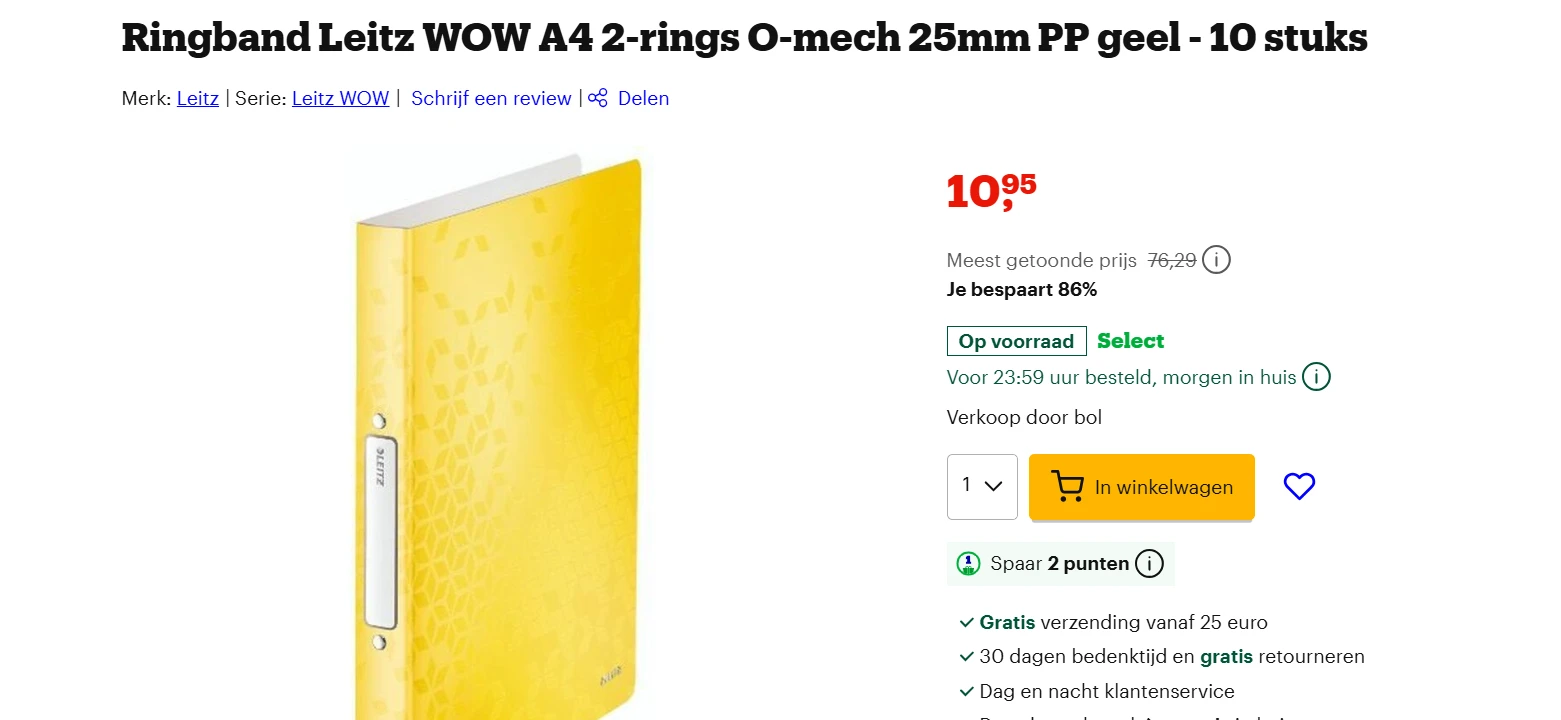
Task: Open the Leitz brand page
Action: tap(197, 98)
